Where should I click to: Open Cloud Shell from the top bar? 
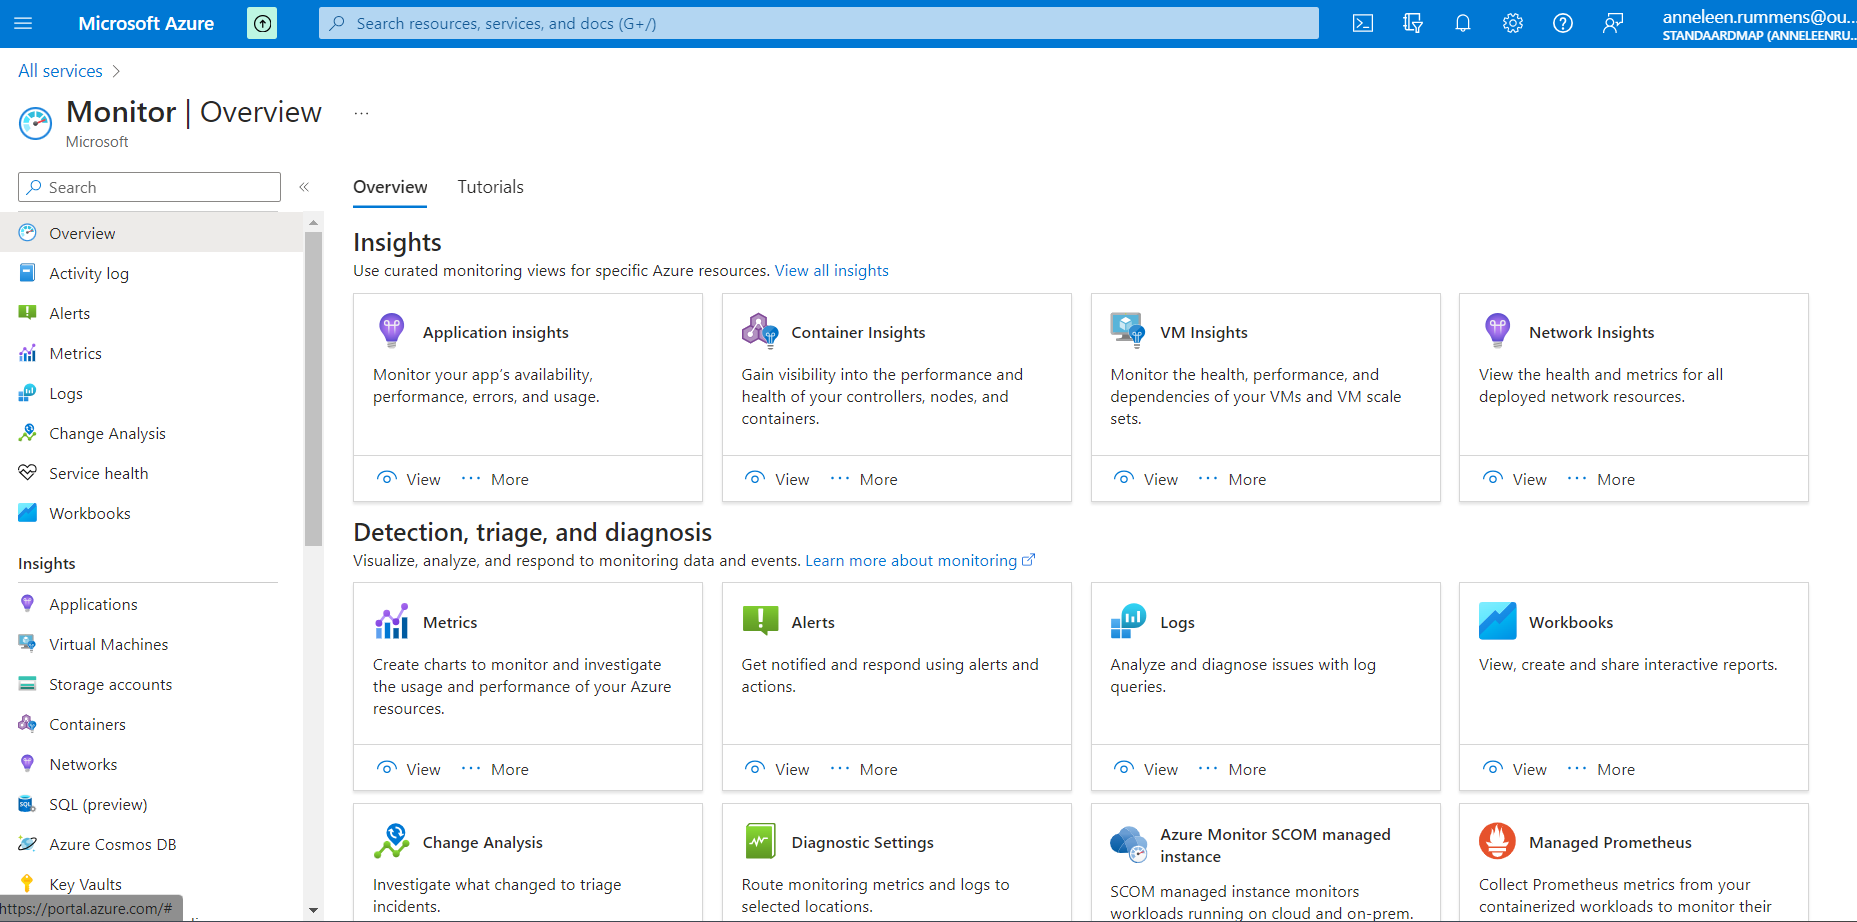(x=1363, y=23)
